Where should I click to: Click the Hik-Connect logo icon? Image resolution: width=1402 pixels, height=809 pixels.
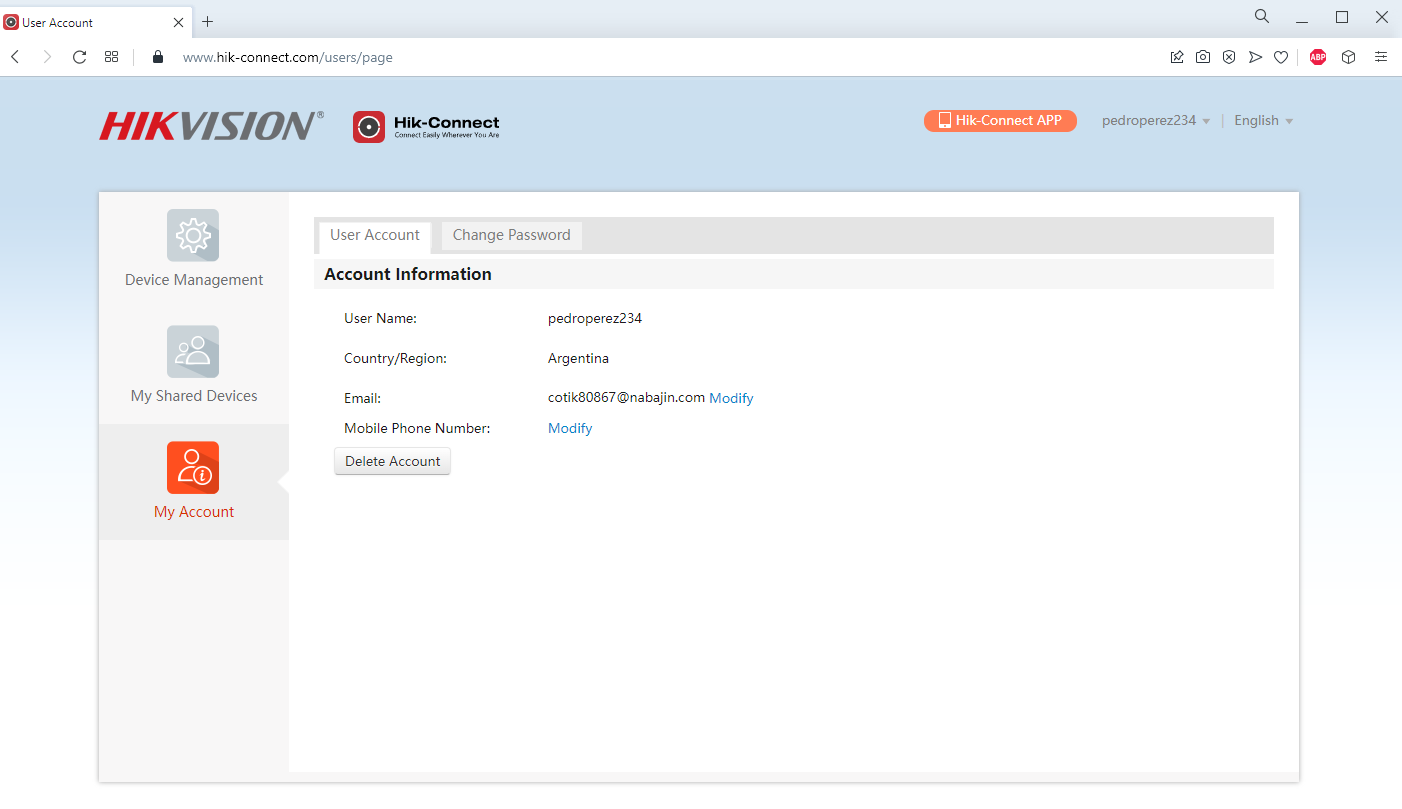point(369,127)
